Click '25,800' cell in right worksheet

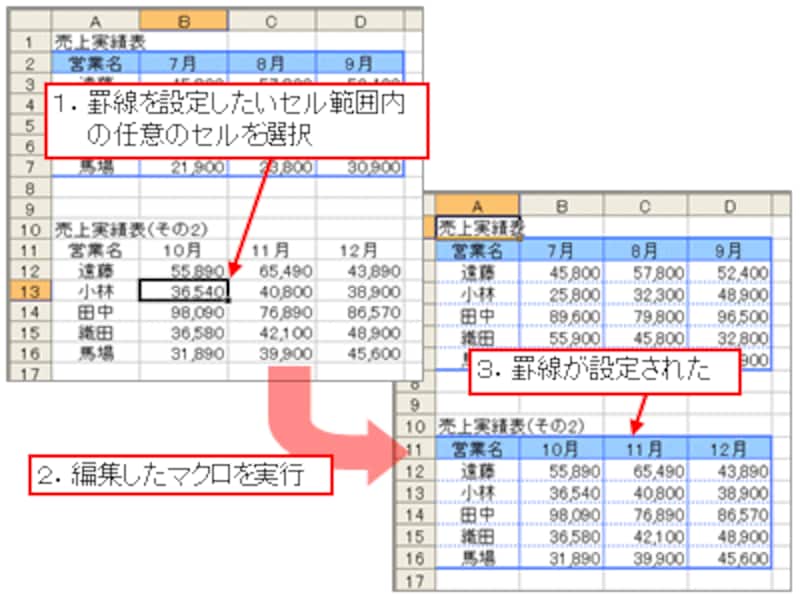(561, 295)
